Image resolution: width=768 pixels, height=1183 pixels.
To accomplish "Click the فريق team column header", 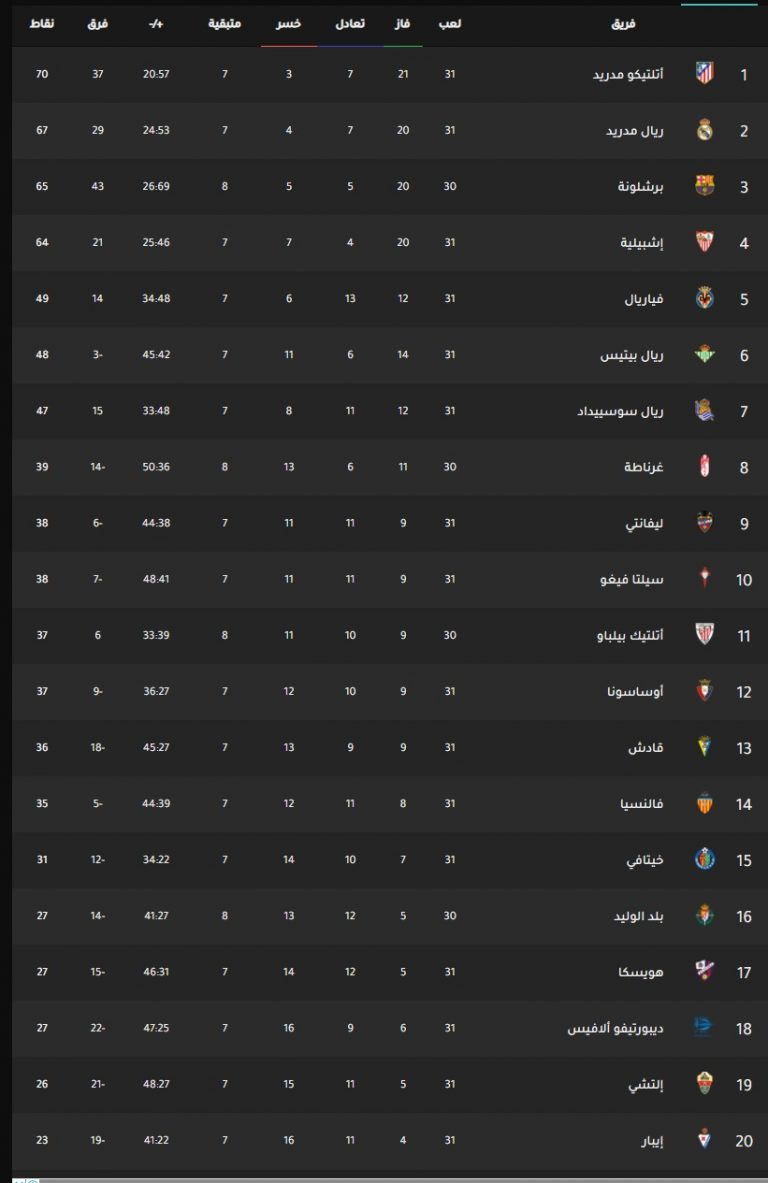I will 622,22.
